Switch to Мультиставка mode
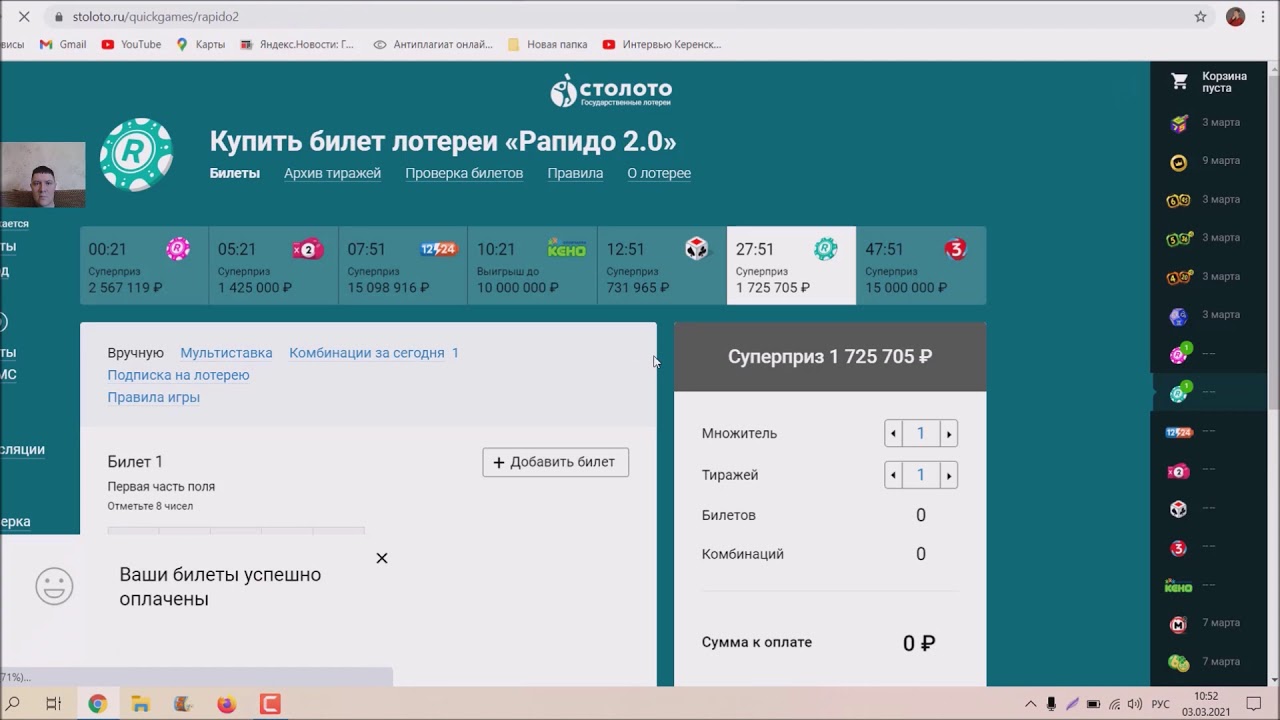This screenshot has width=1280, height=720. coord(226,353)
